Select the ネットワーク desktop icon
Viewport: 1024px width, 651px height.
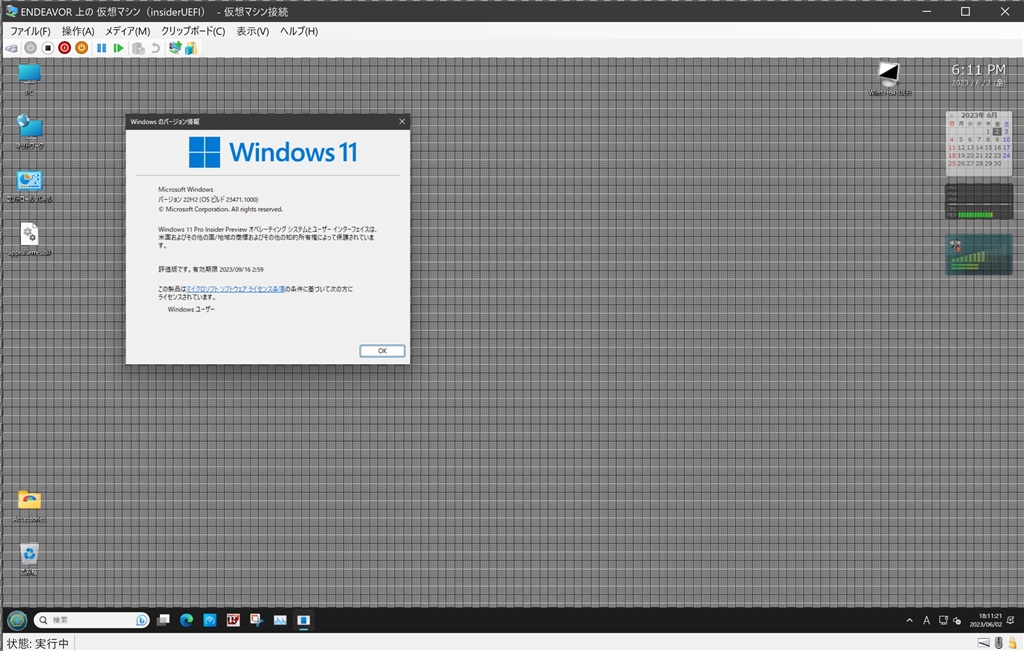[x=29, y=133]
